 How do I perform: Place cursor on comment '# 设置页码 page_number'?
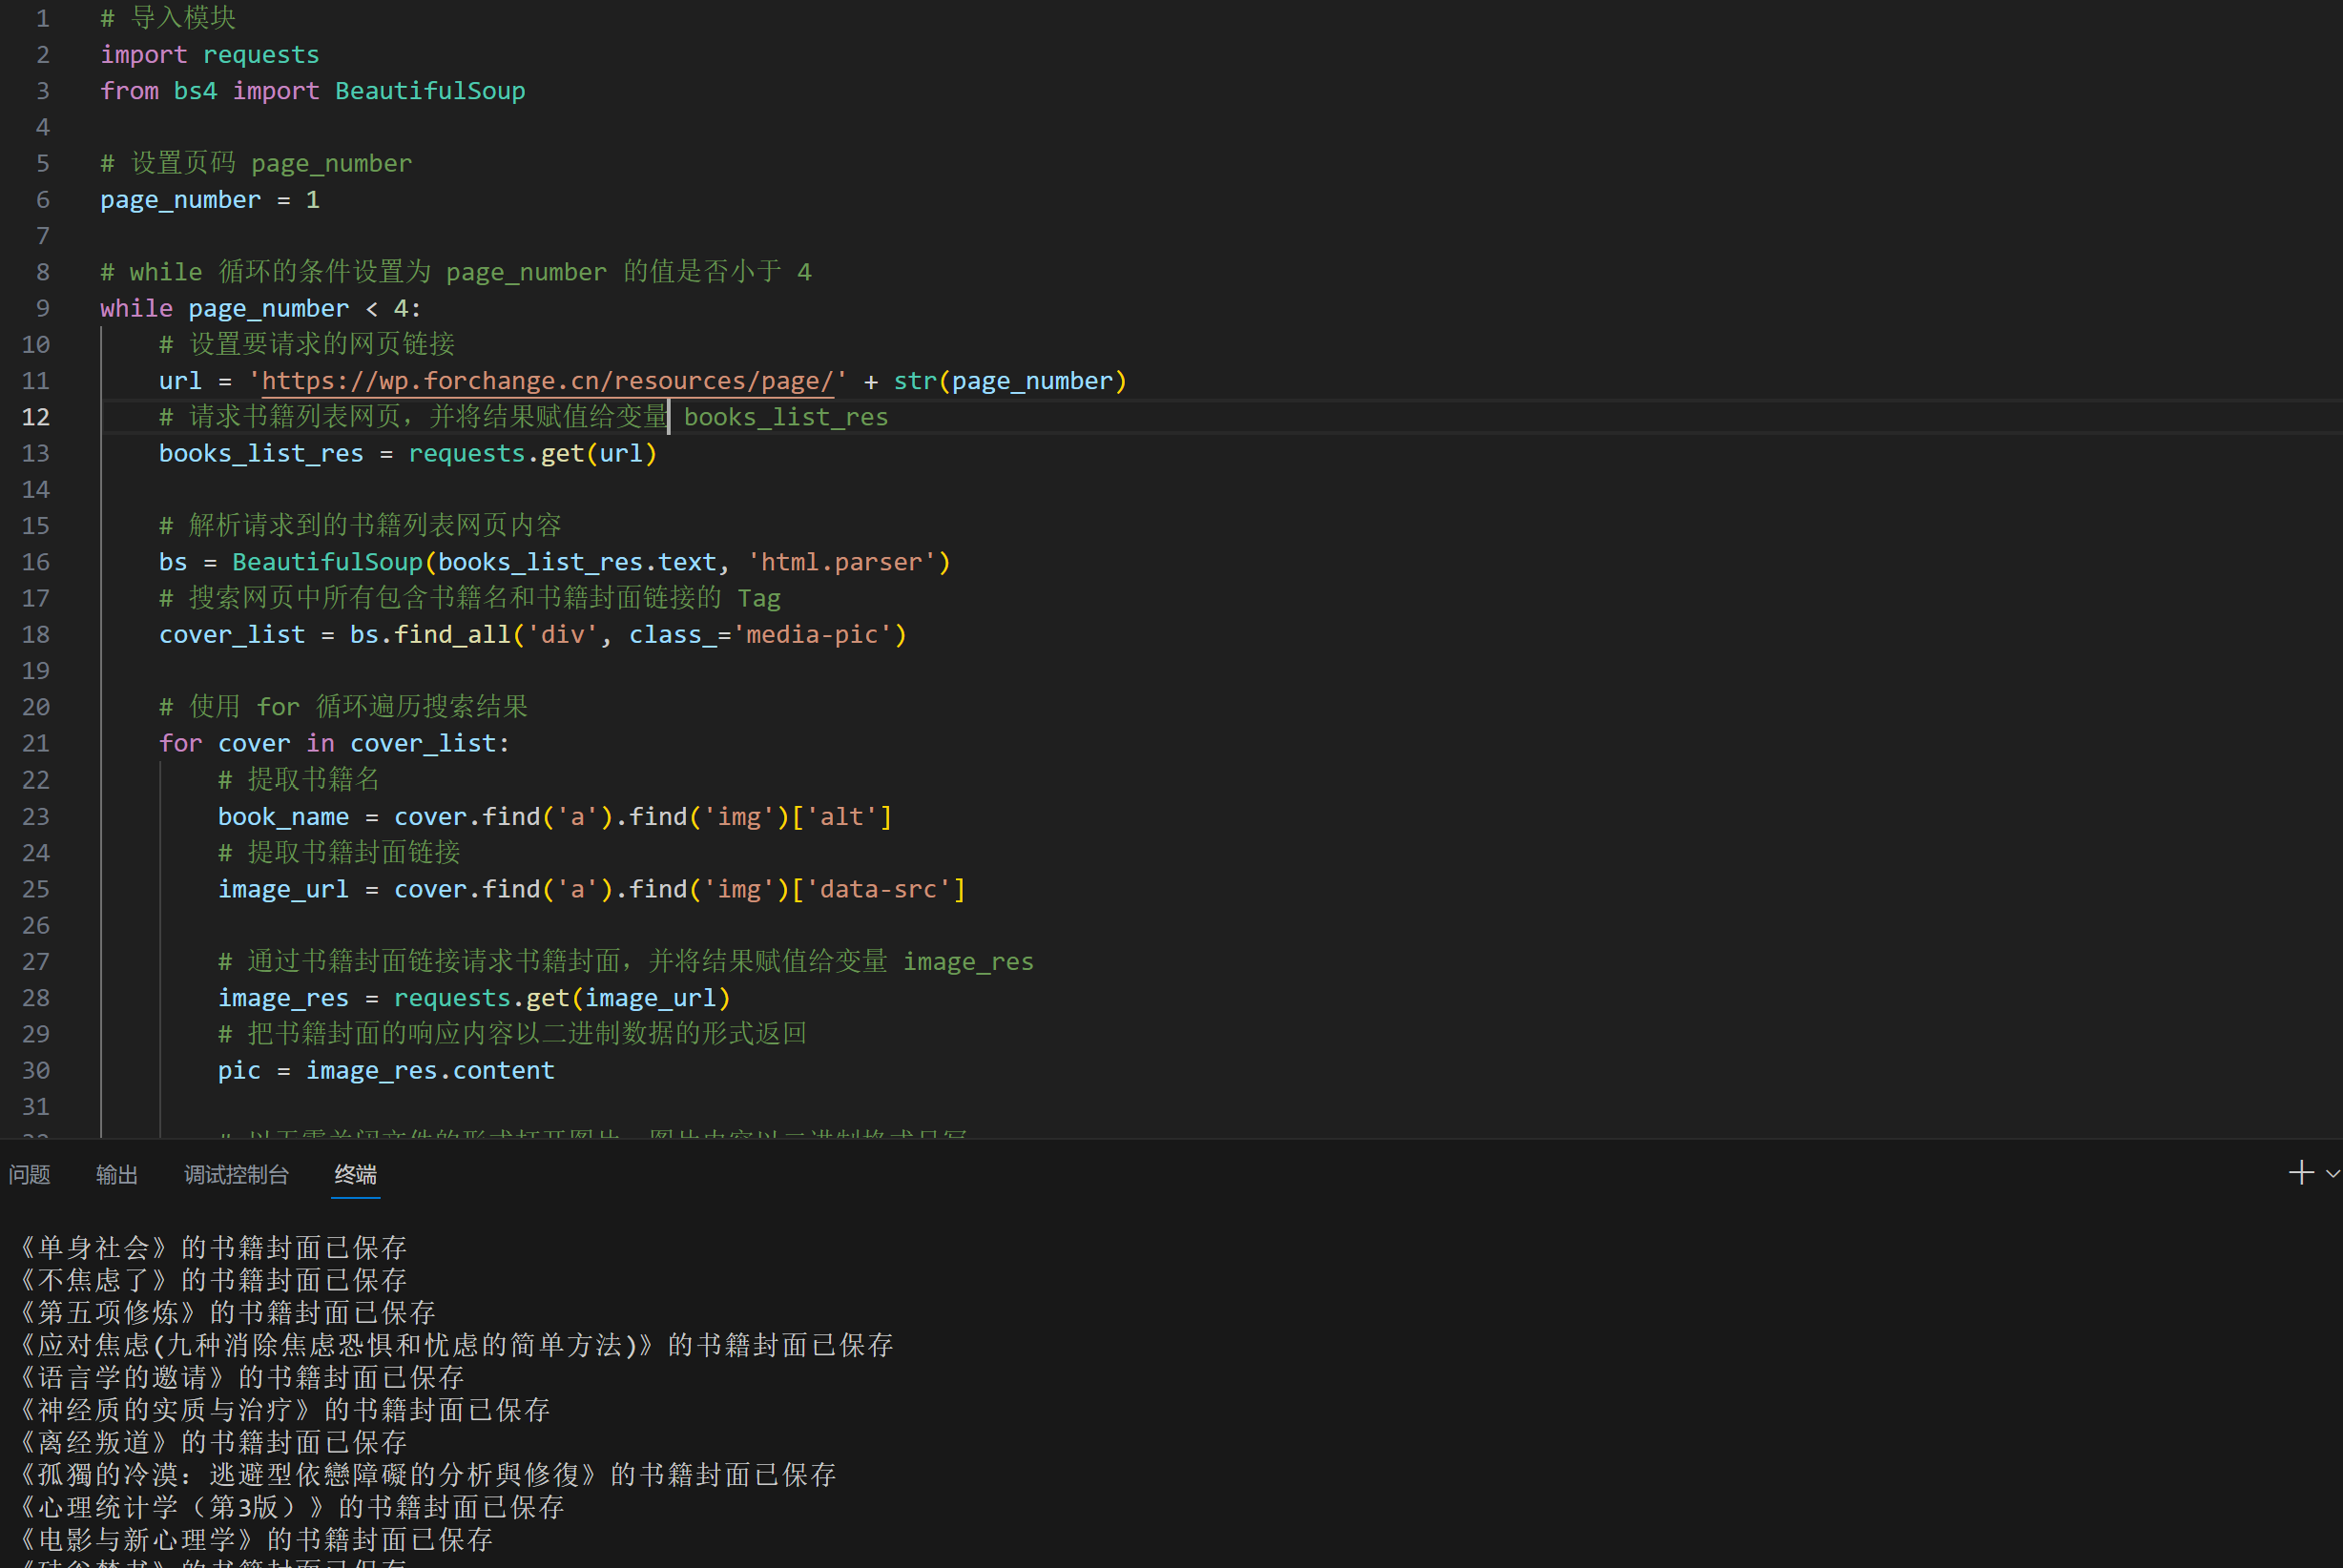click(256, 163)
